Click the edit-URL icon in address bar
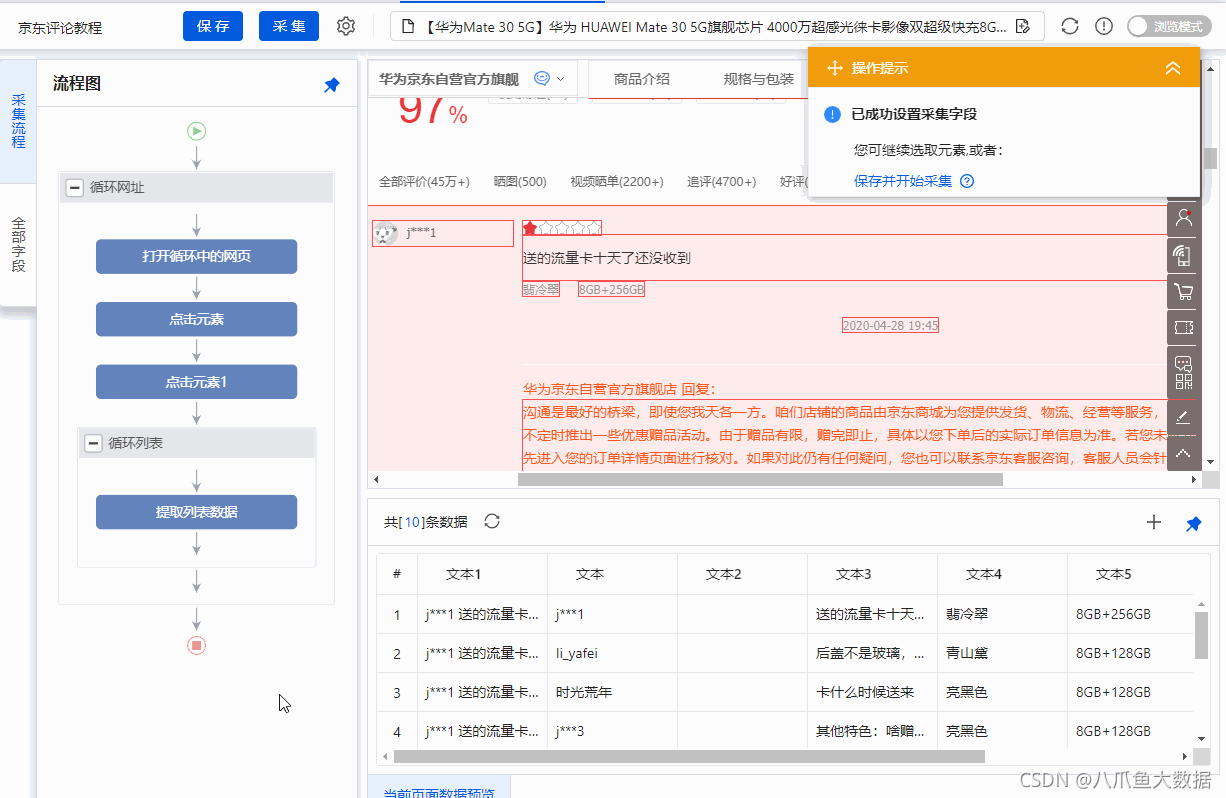This screenshot has height=798, width=1226. click(x=1022, y=26)
